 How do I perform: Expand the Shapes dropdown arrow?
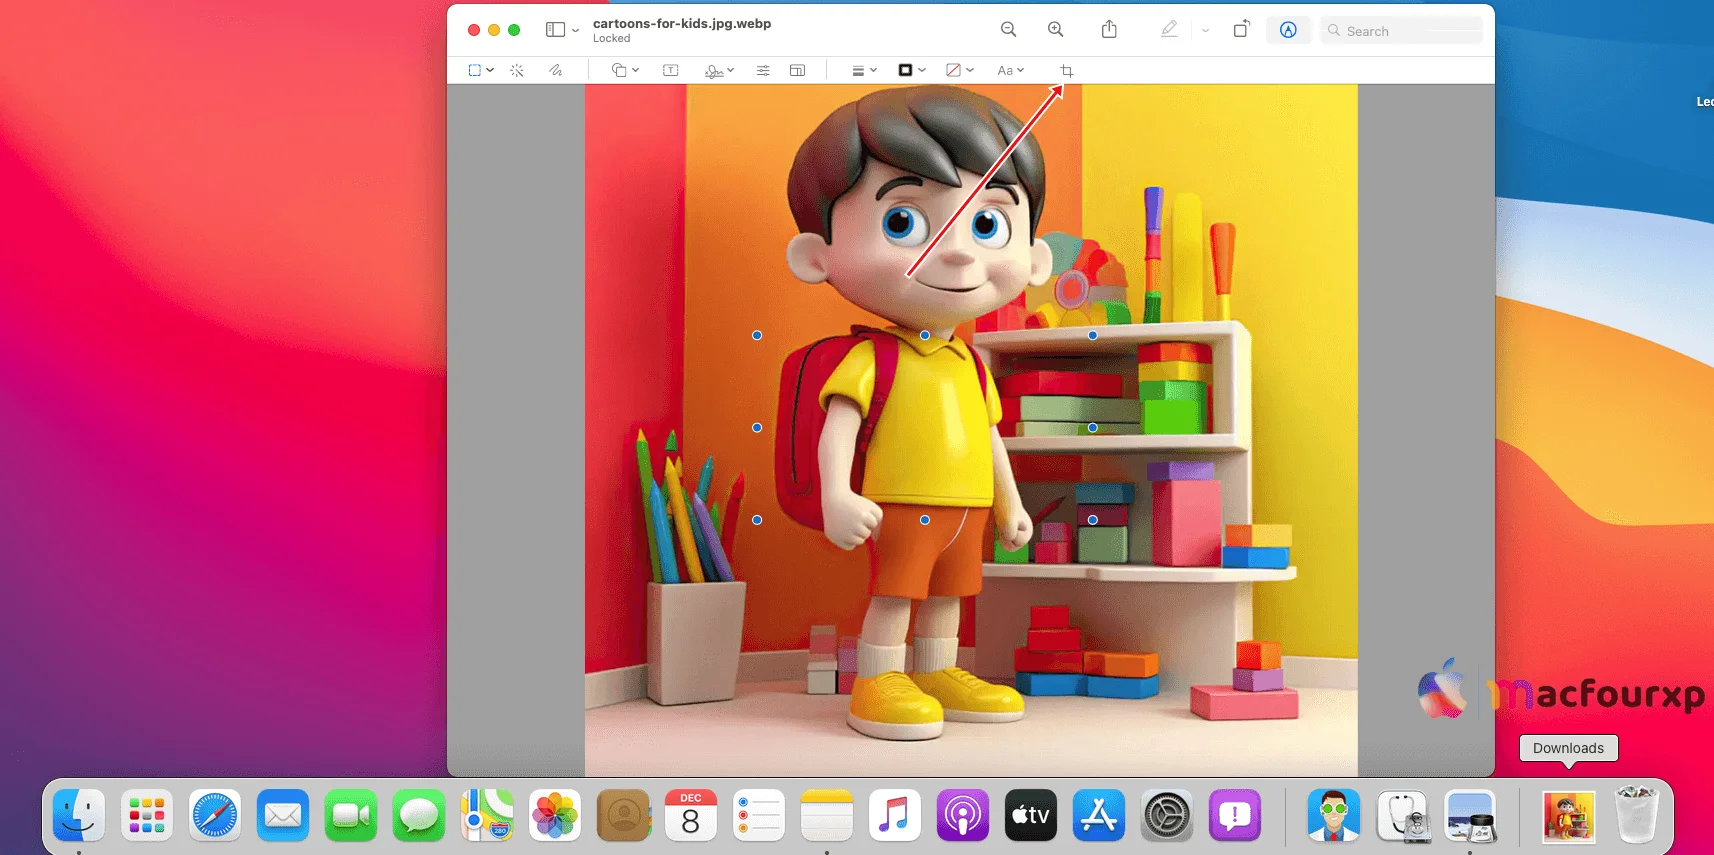point(635,70)
